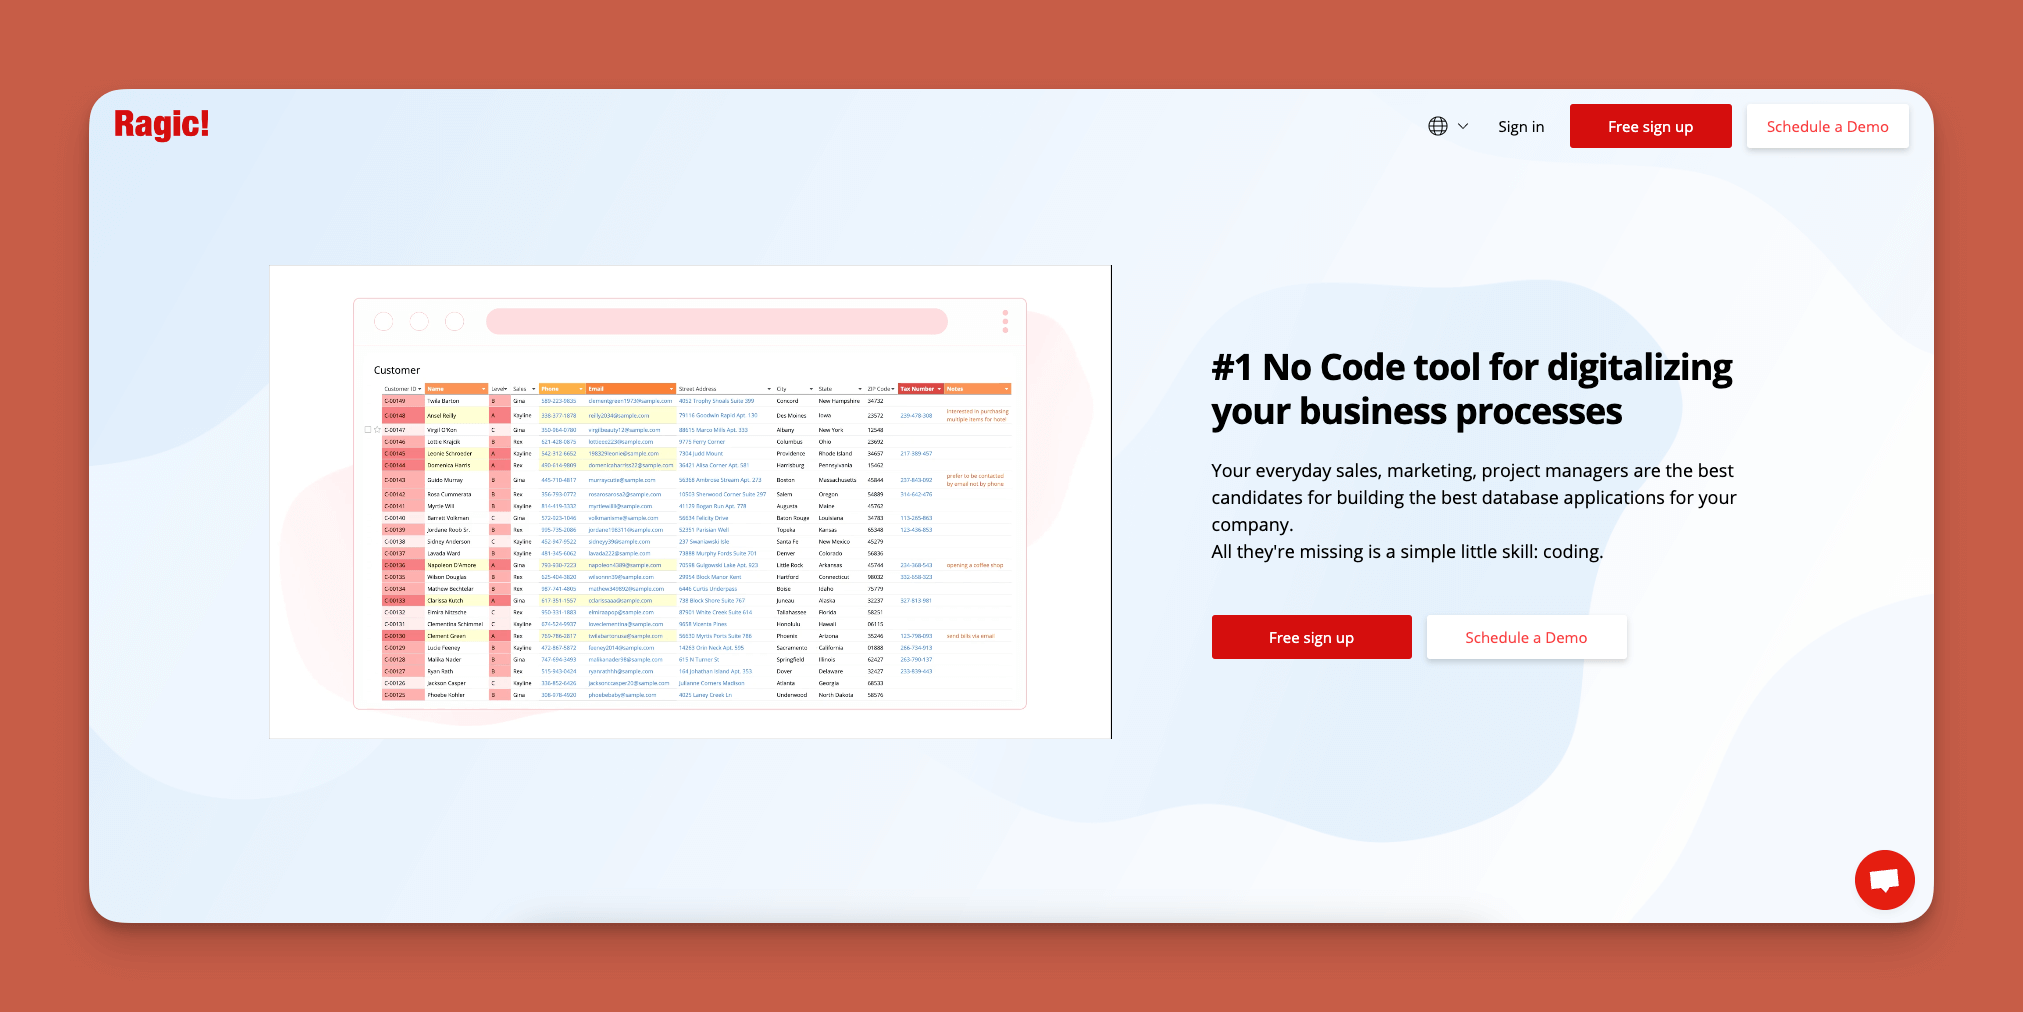
Task: Click Sign in
Action: (x=1520, y=126)
